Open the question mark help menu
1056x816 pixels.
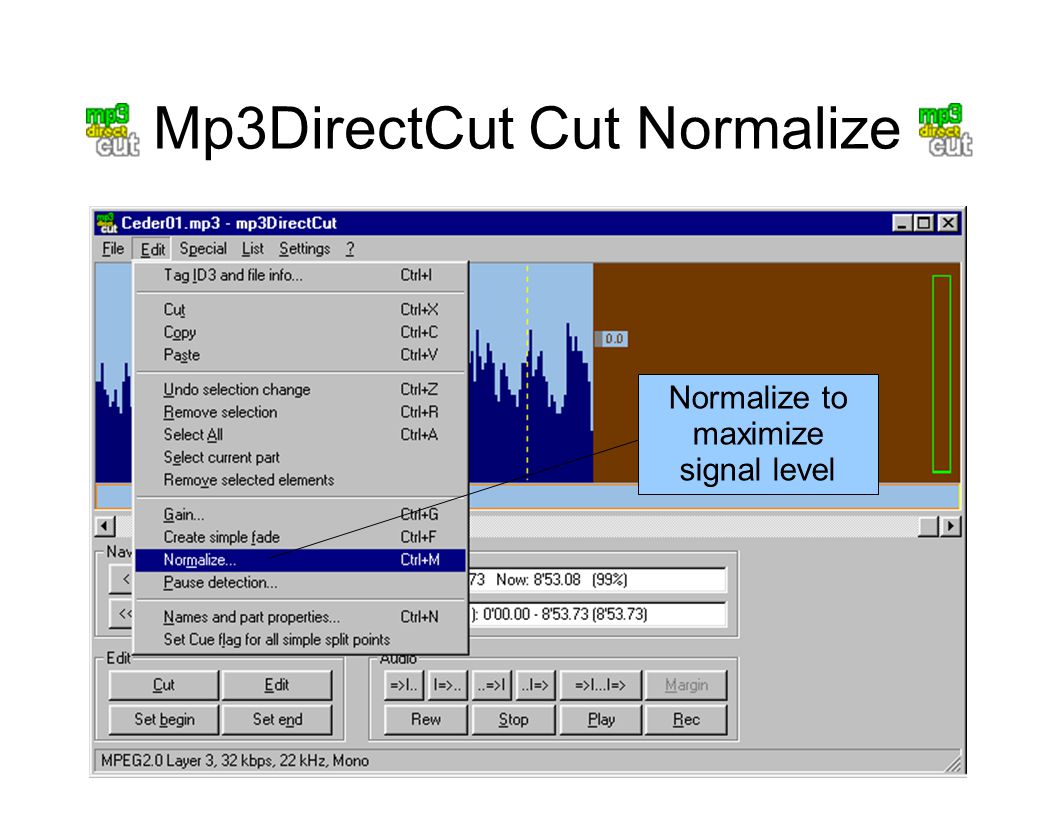point(350,249)
